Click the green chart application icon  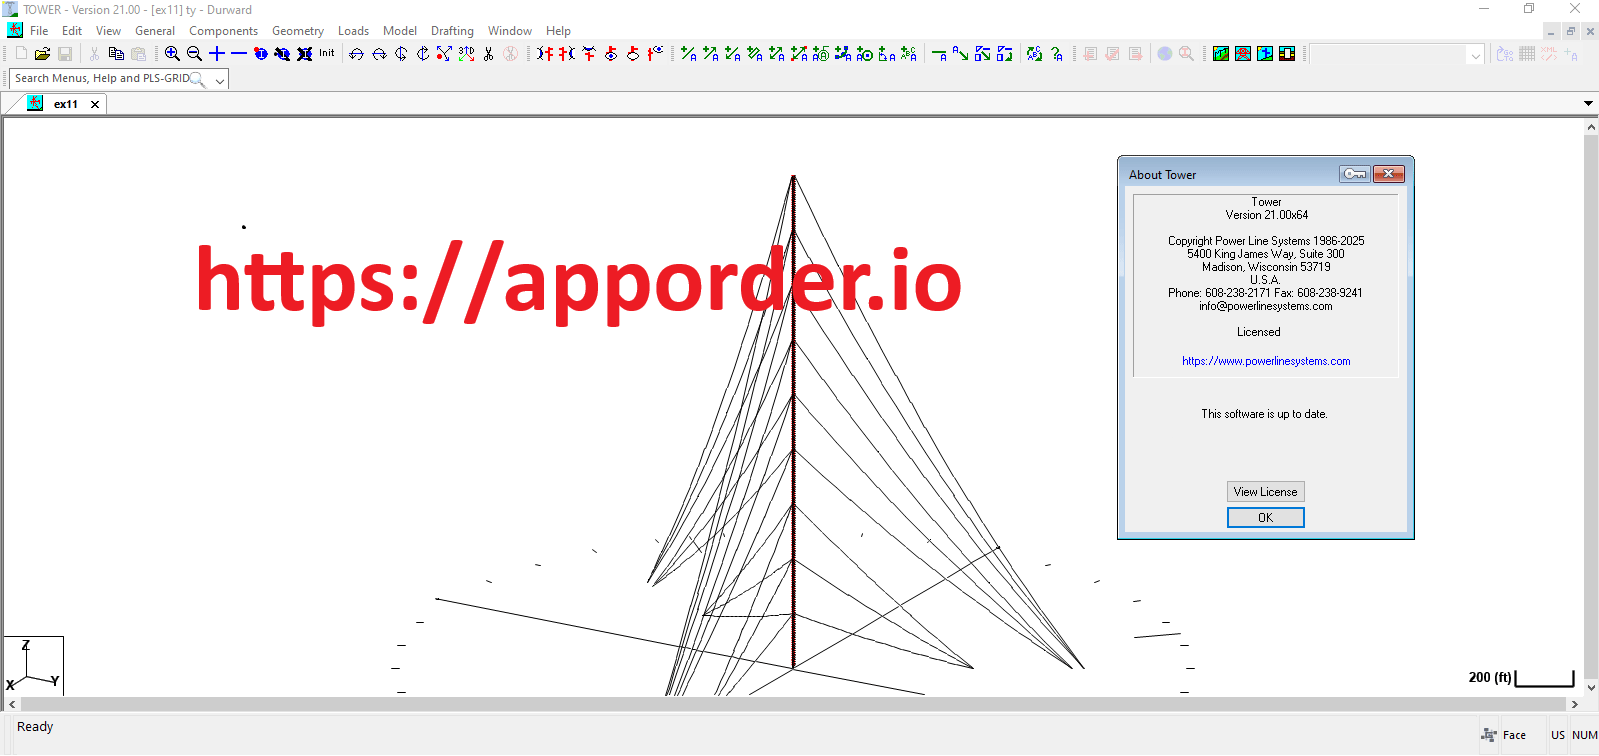[1221, 54]
